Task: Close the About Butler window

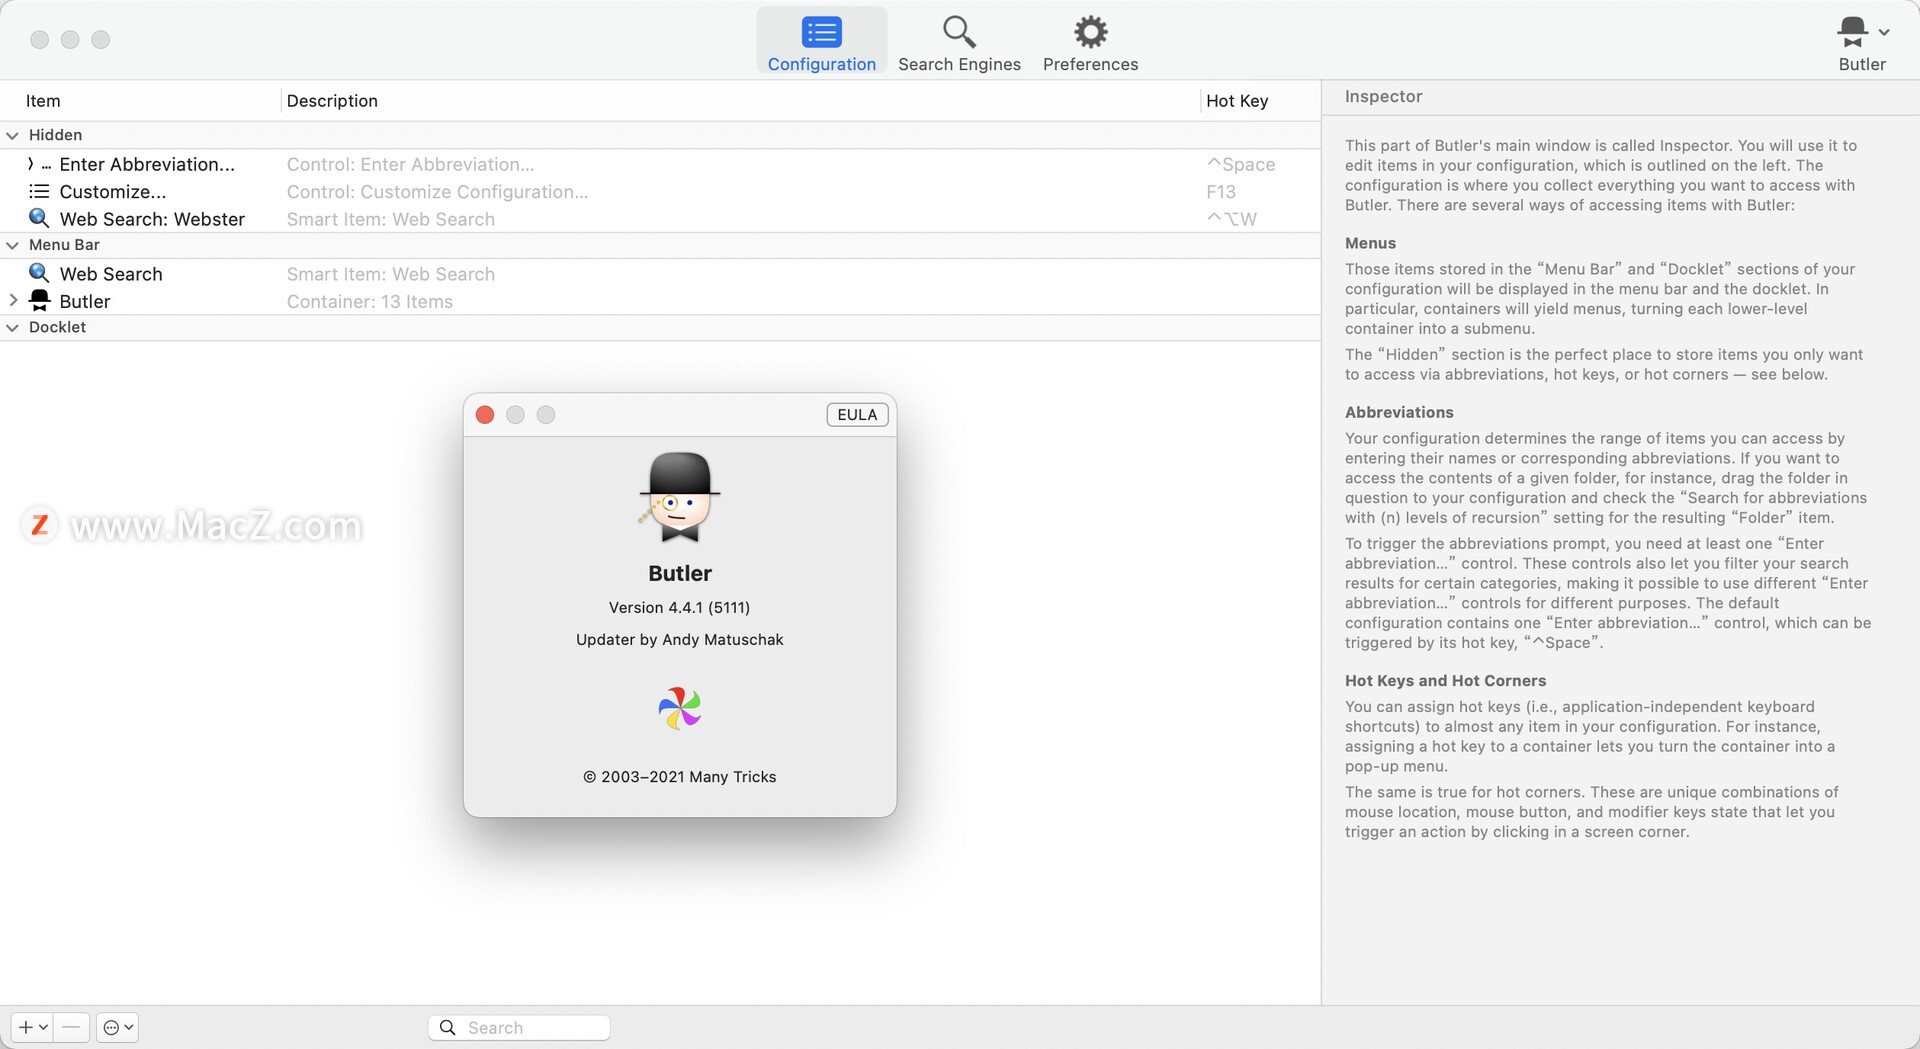Action: coord(485,415)
